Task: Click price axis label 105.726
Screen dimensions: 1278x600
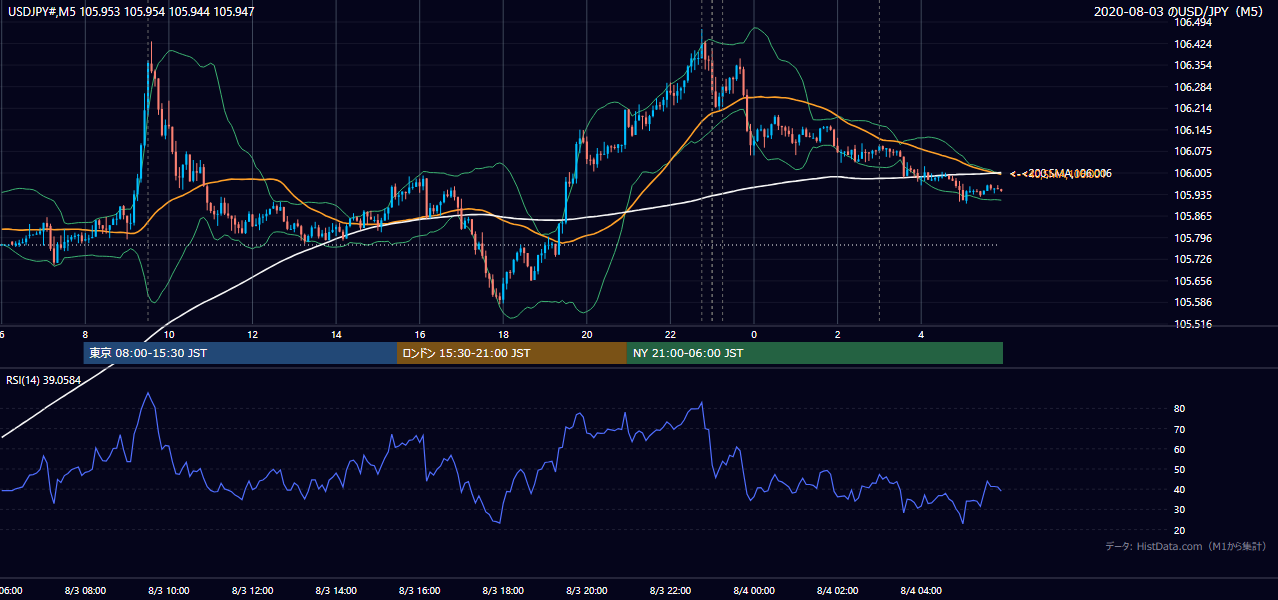Action: pyautogui.click(x=1194, y=260)
